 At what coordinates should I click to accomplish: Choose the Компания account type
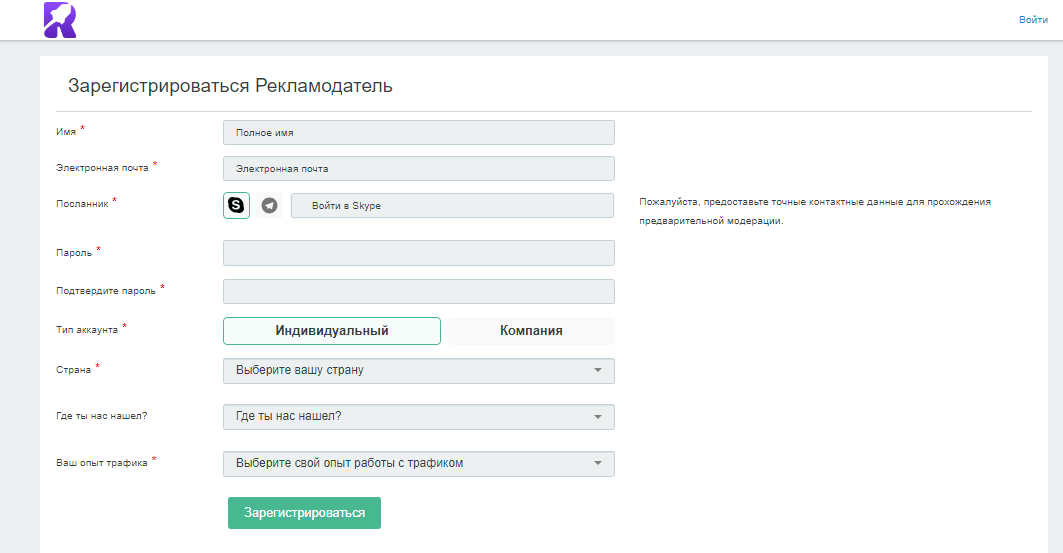532,331
